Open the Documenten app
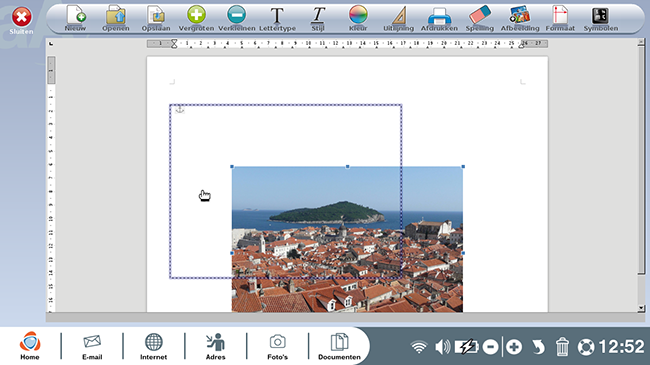 (339, 346)
